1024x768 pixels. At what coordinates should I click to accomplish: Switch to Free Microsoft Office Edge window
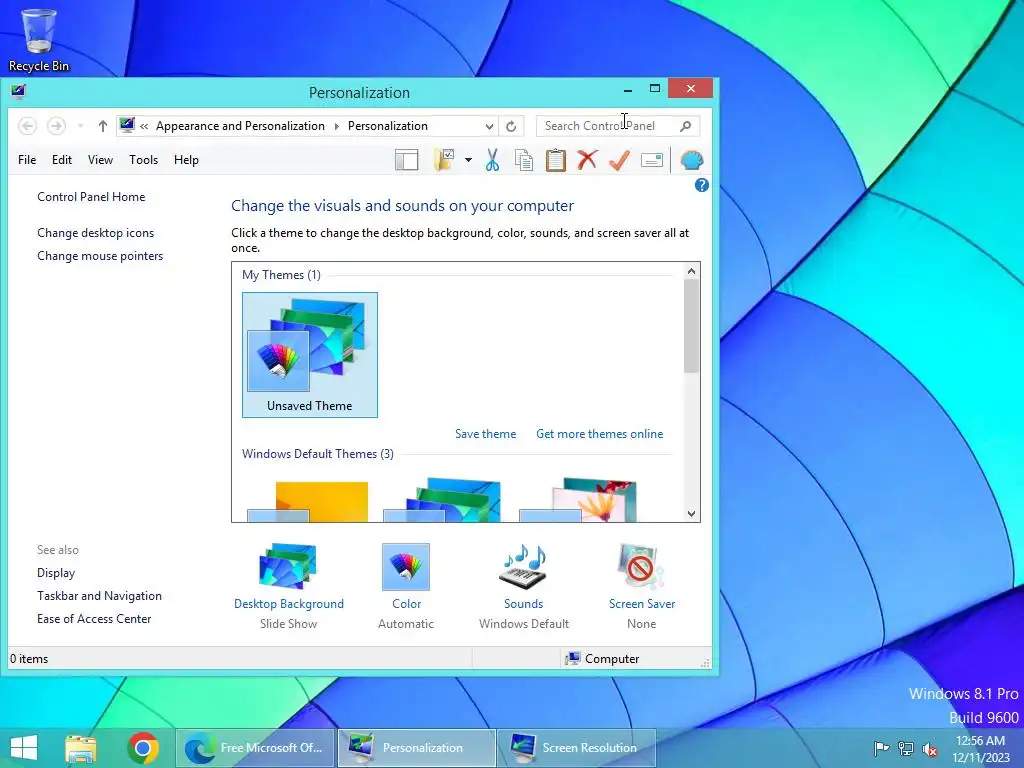click(255, 748)
